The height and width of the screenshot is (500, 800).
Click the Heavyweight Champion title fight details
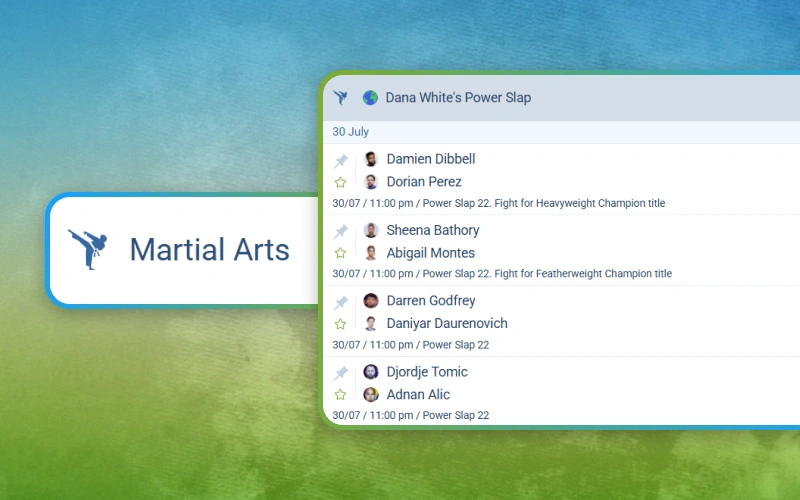coord(498,203)
